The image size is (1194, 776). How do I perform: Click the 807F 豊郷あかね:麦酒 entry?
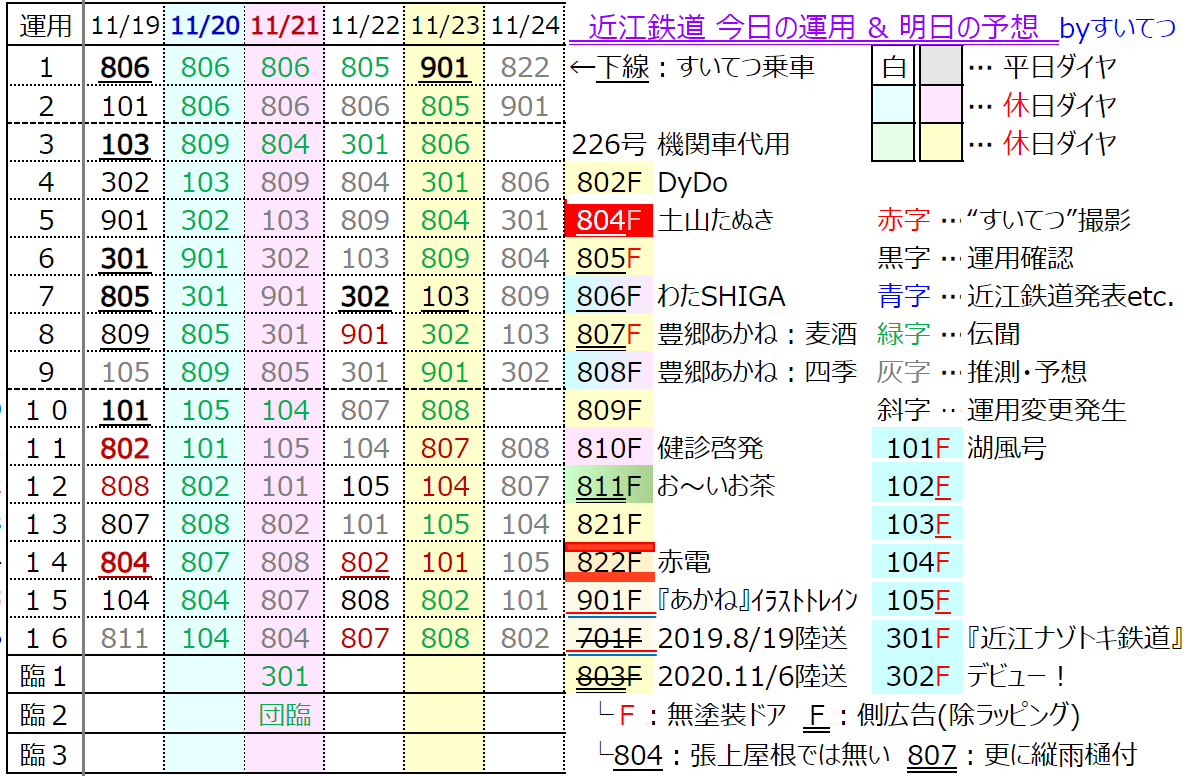point(712,334)
